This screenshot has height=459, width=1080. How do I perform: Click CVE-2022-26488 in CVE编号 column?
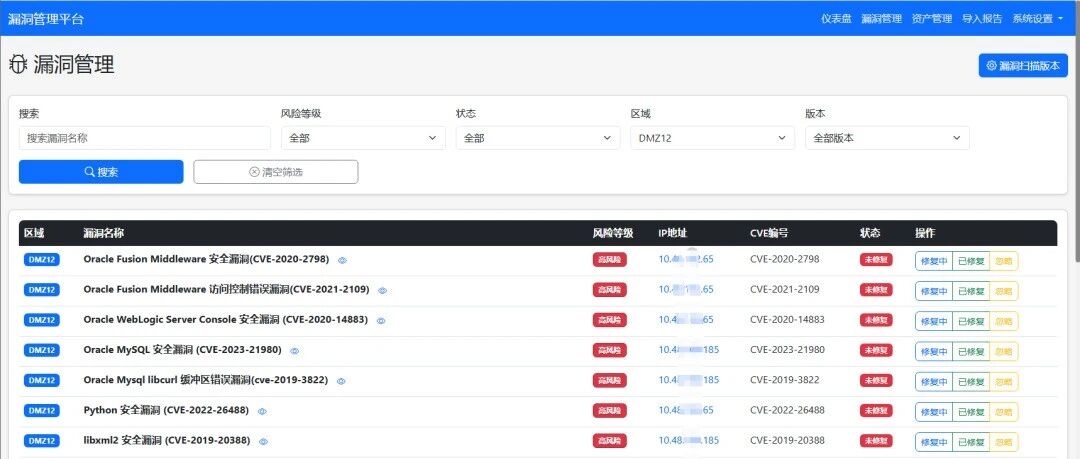coord(787,411)
